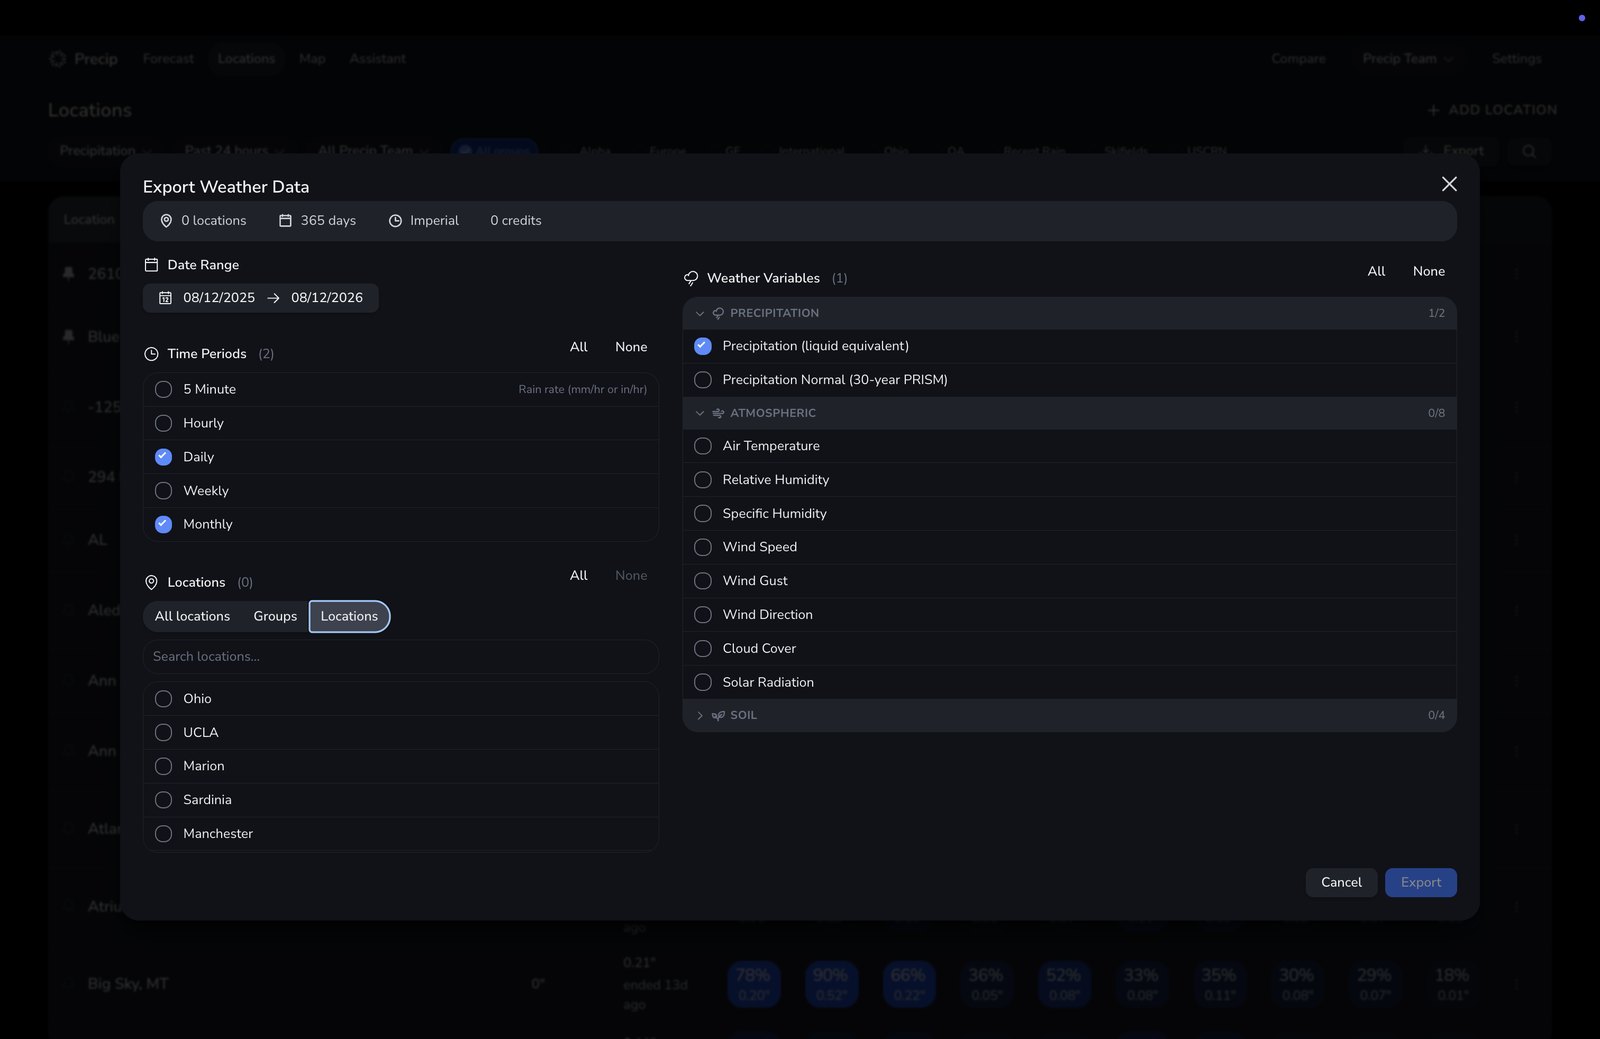1600x1039 pixels.
Task: Click the Soil category sprout icon
Action: point(718,715)
